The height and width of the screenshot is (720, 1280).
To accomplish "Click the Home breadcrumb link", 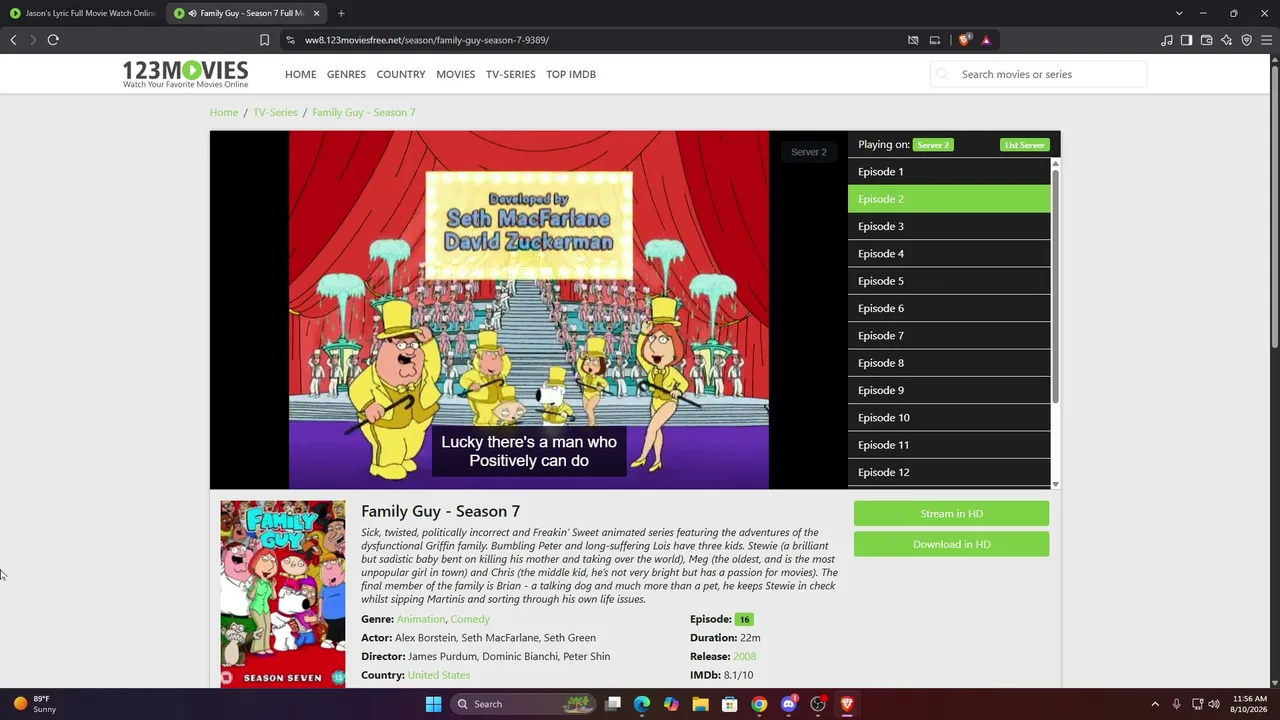I will pos(224,112).
